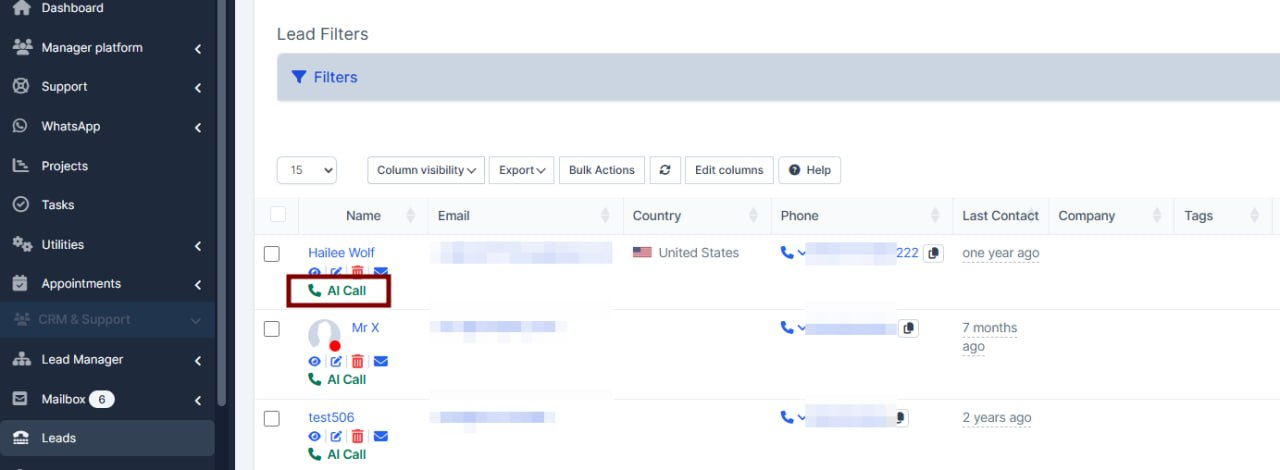Image resolution: width=1280 pixels, height=470 pixels.
Task: View Mr X lead with eye icon
Action: pyautogui.click(x=315, y=361)
